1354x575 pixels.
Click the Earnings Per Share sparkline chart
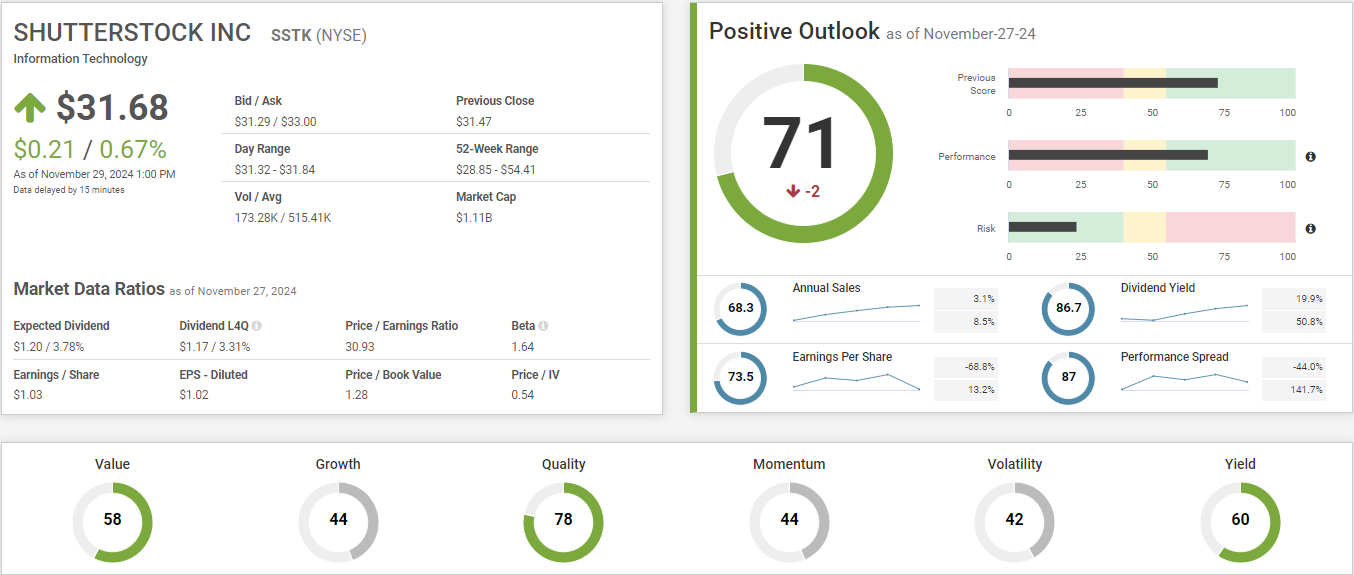(x=856, y=382)
